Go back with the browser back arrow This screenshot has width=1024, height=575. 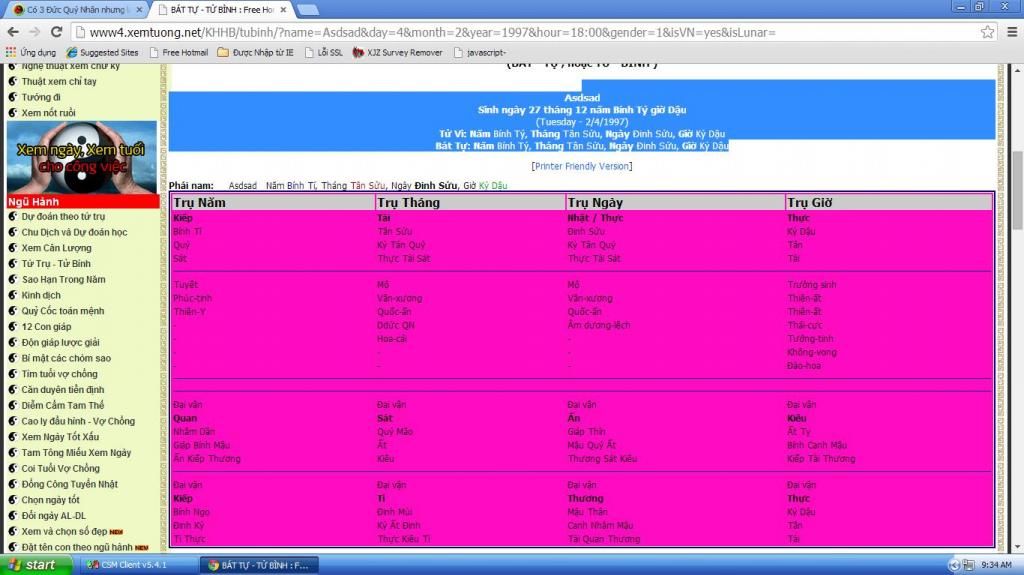pos(13,32)
